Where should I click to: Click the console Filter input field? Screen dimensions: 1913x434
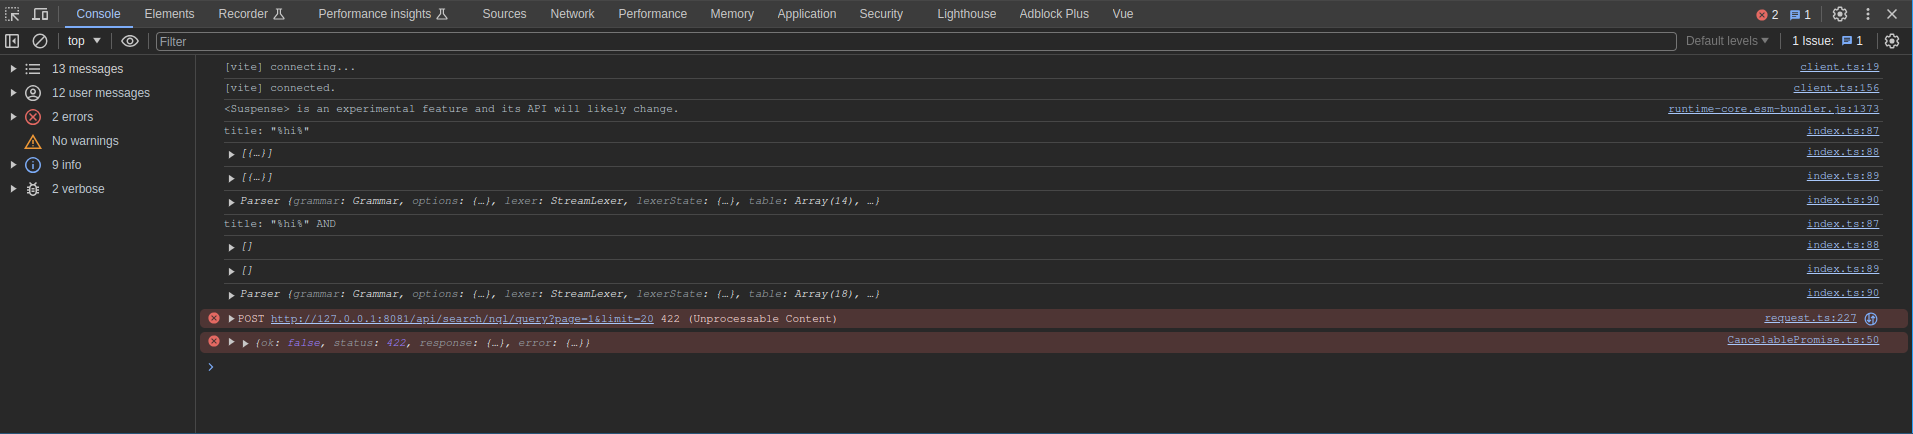[x=915, y=41]
